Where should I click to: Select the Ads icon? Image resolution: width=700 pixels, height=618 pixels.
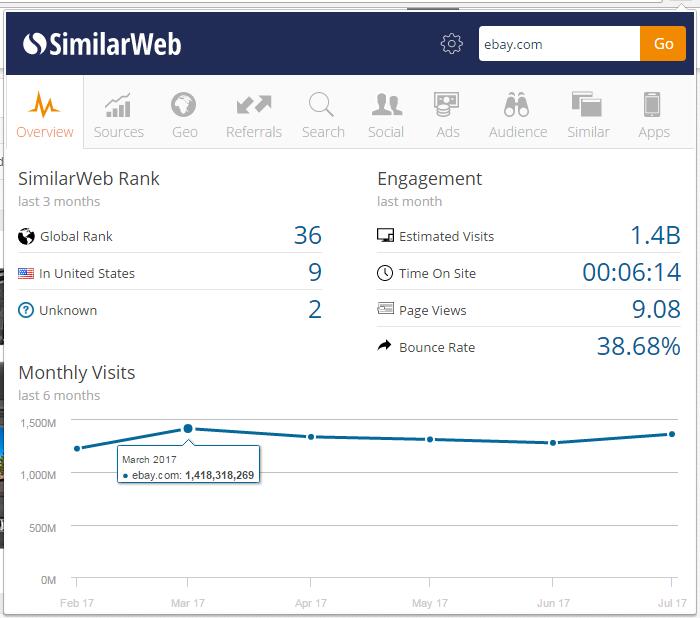coord(447,104)
